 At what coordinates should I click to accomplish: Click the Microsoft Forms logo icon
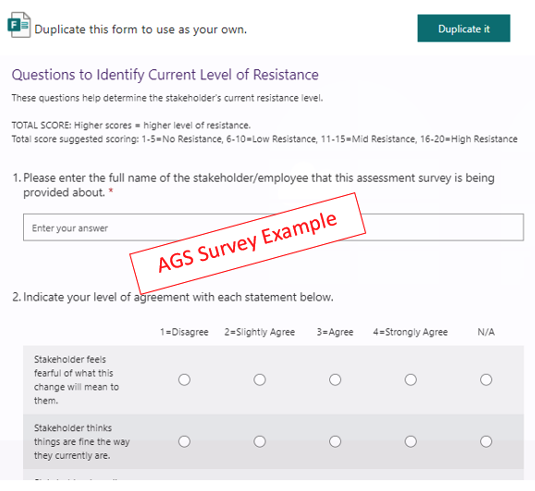pyautogui.click(x=19, y=25)
